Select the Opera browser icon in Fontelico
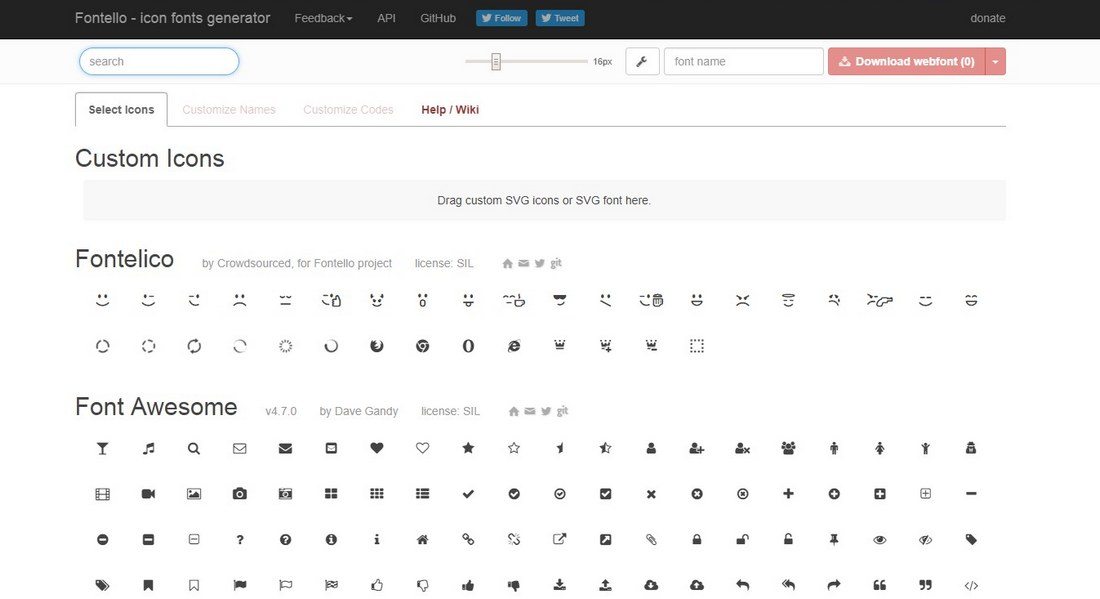 468,346
